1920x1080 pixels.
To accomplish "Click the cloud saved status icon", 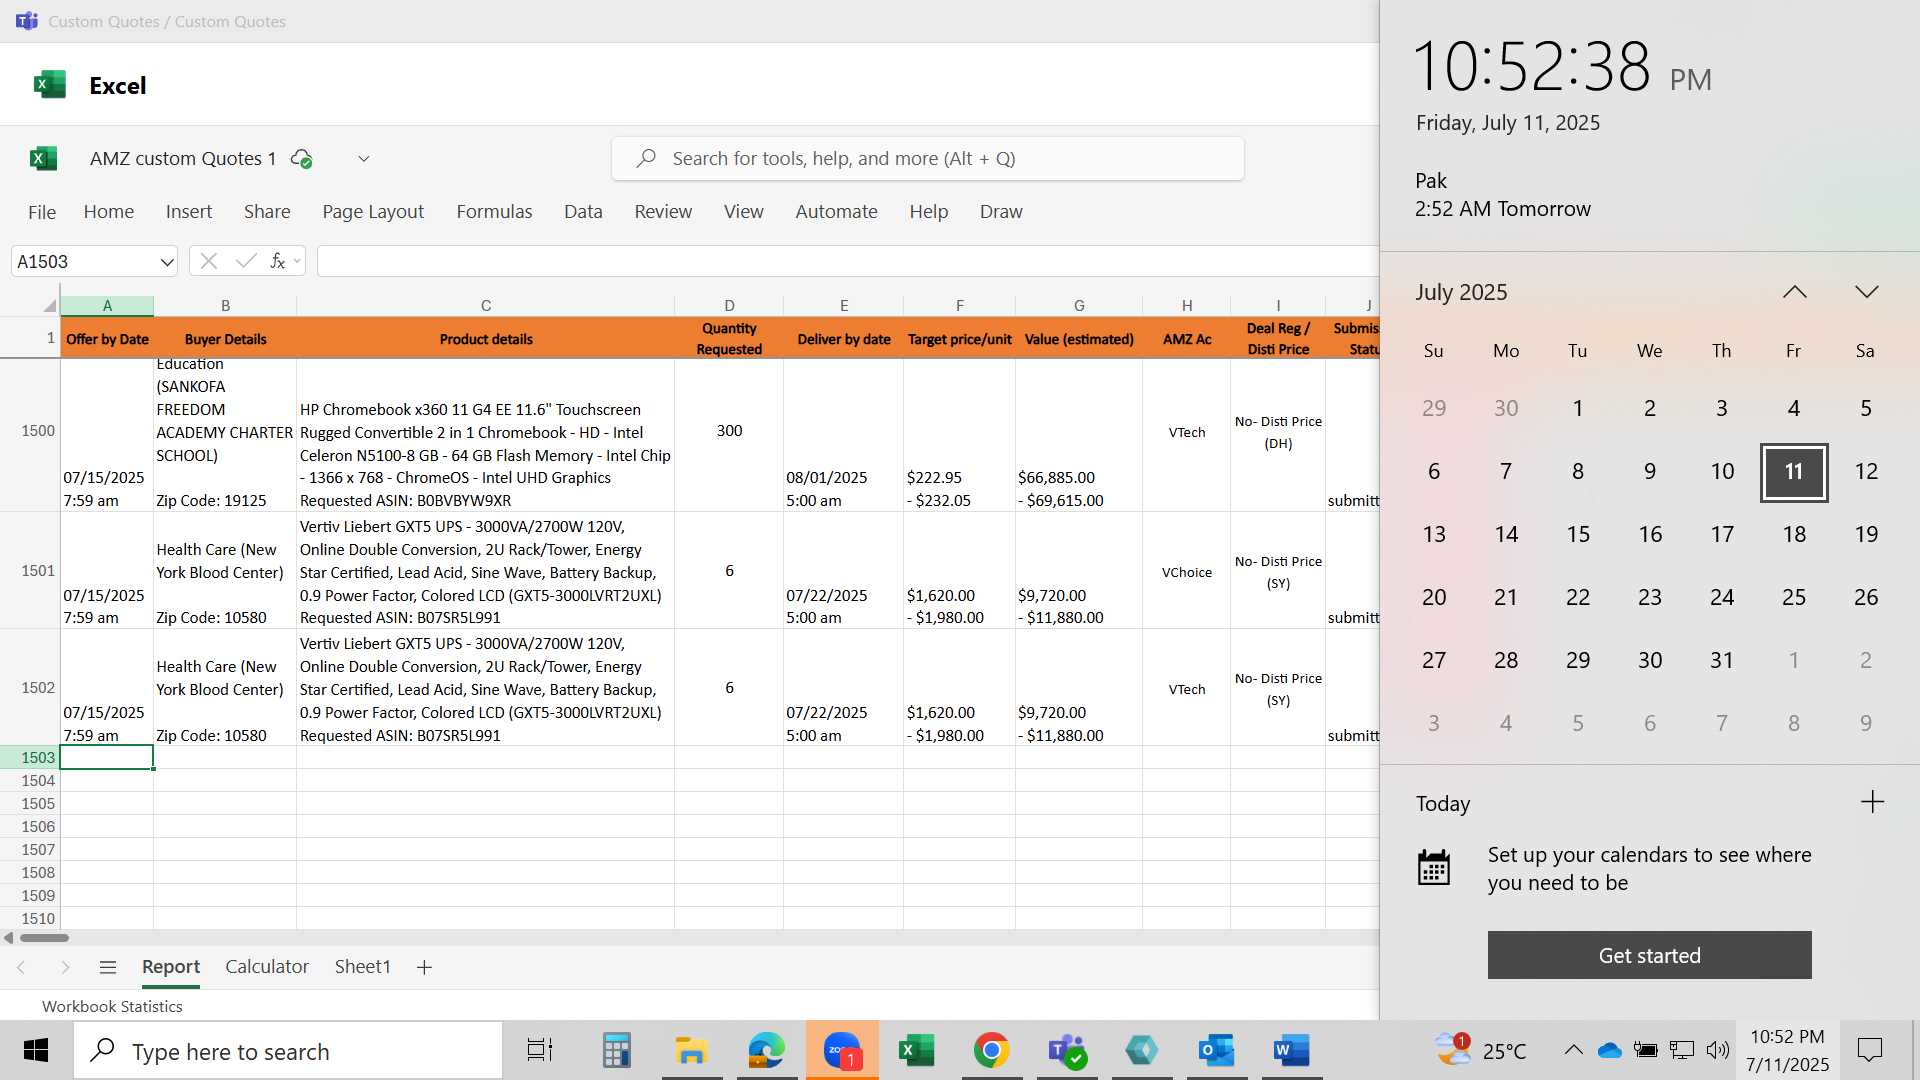I will (301, 158).
